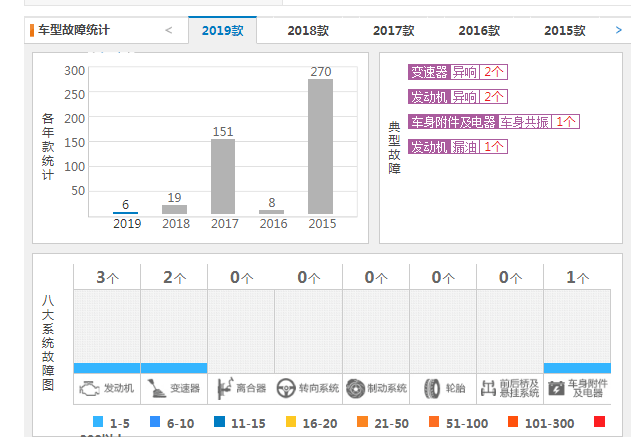The height and width of the screenshot is (437, 631).
Task: Open the 发动机 异响 2个 fault tag
Action: [x=458, y=97]
